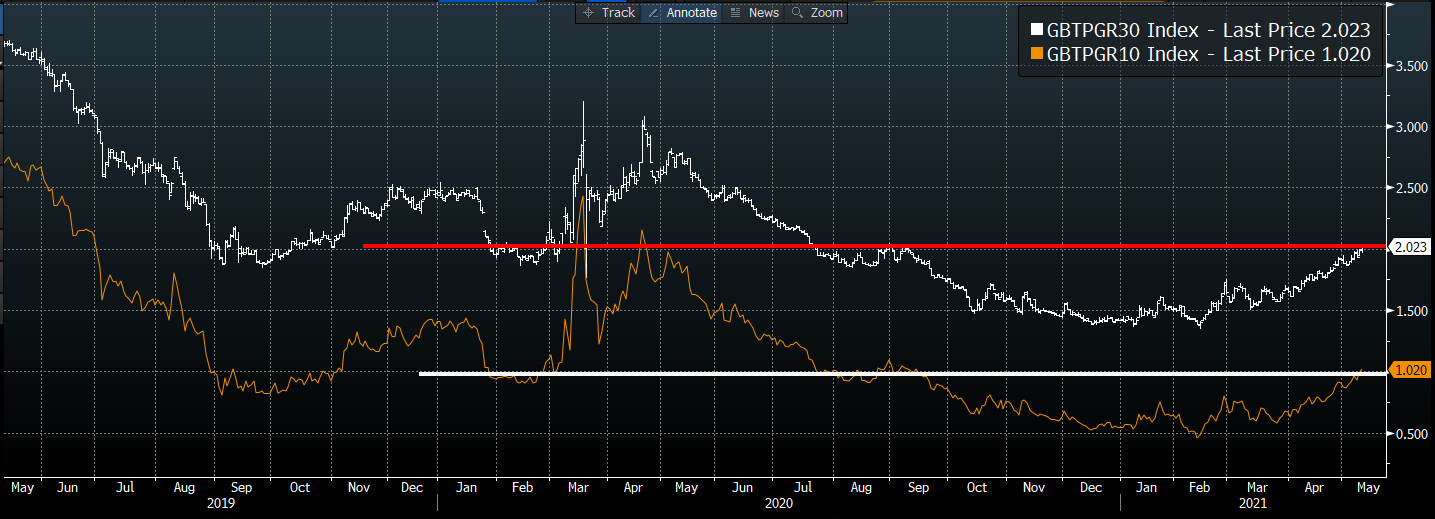Click the 0.500 y-axis label
The width and height of the screenshot is (1435, 519).
[x=1410, y=434]
